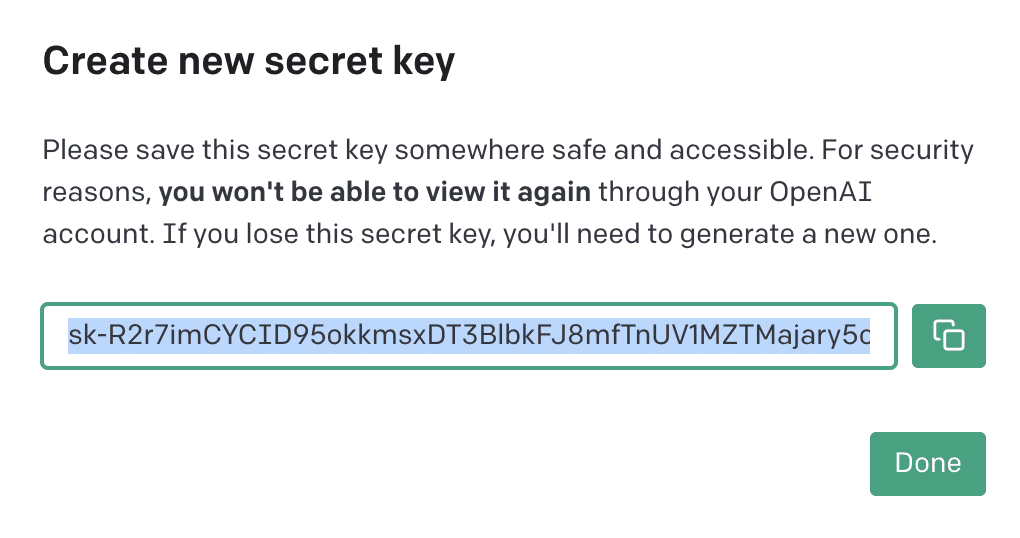Image resolution: width=1020 pixels, height=538 pixels.
Task: Click the green clipboard copy button
Action: pyautogui.click(x=948, y=336)
